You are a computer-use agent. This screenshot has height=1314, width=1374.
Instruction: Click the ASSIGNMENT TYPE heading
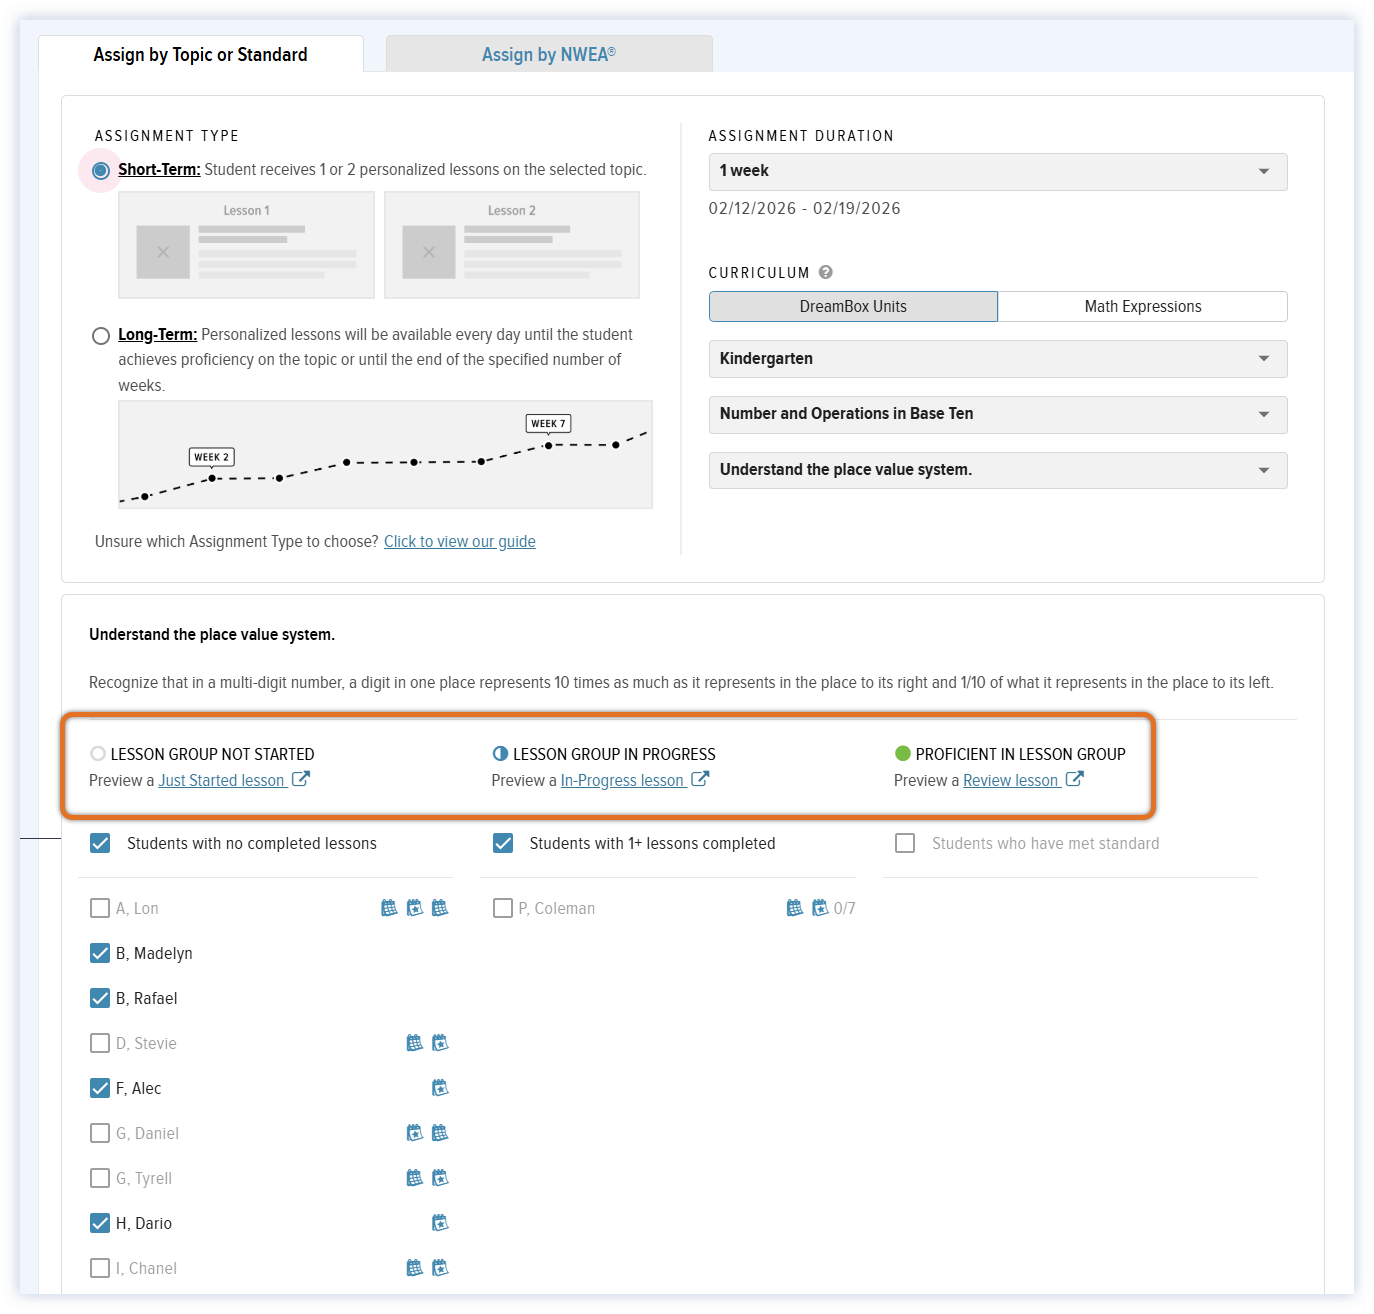click(167, 136)
